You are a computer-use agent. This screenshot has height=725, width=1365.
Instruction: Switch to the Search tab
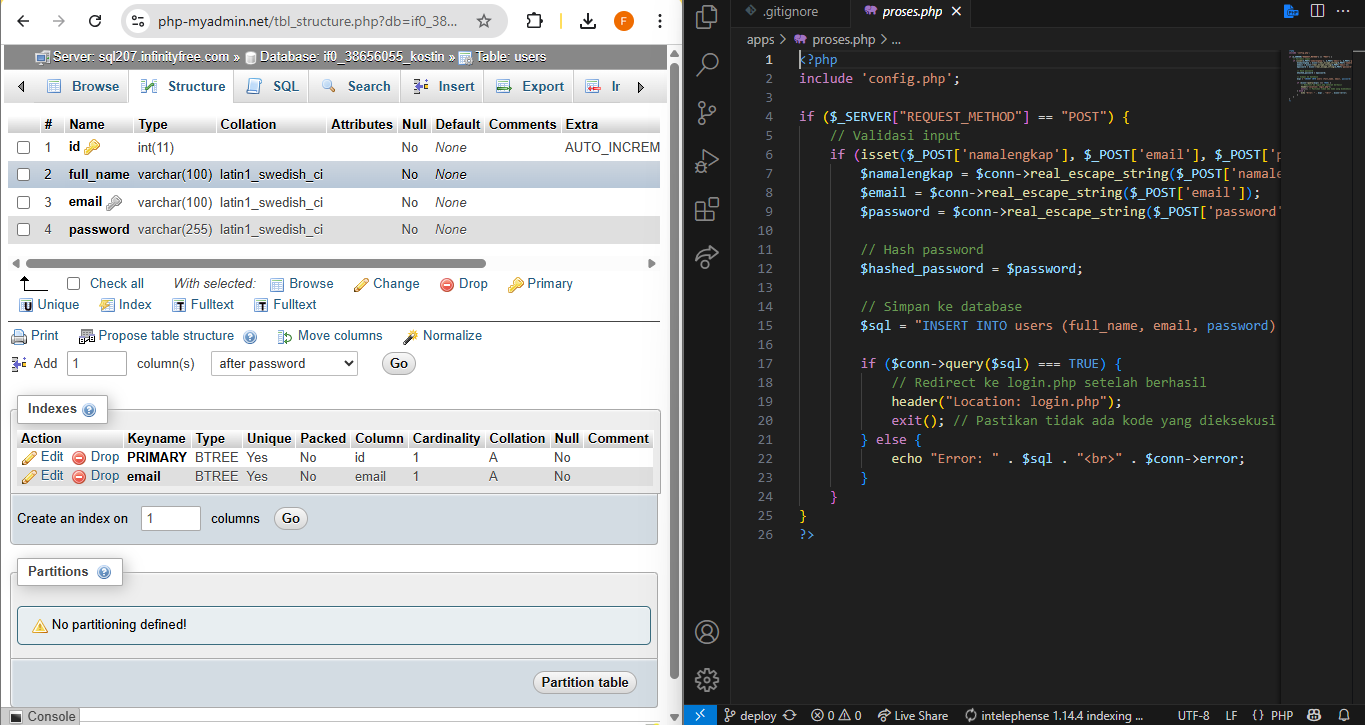click(355, 86)
